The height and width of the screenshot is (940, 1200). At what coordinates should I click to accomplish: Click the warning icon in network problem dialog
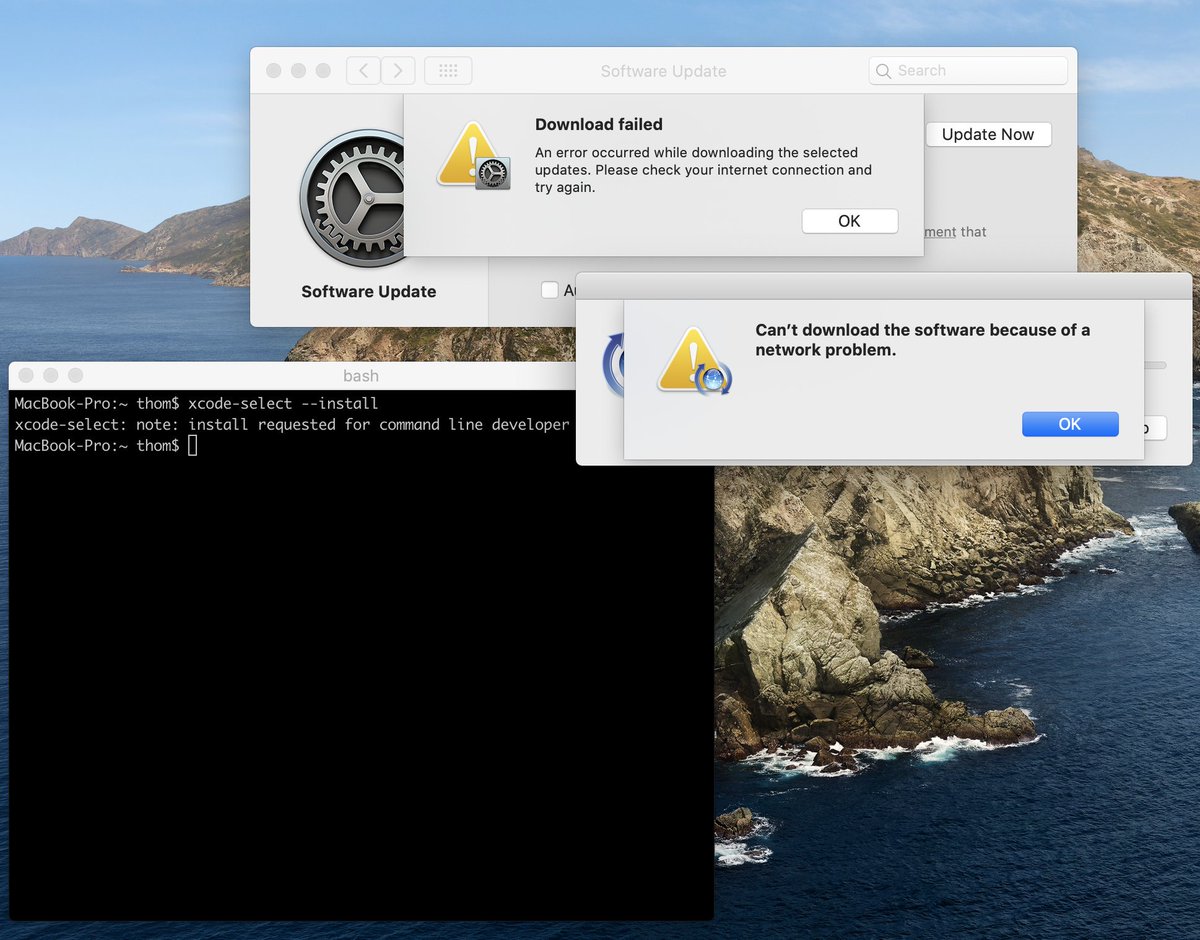pos(693,362)
